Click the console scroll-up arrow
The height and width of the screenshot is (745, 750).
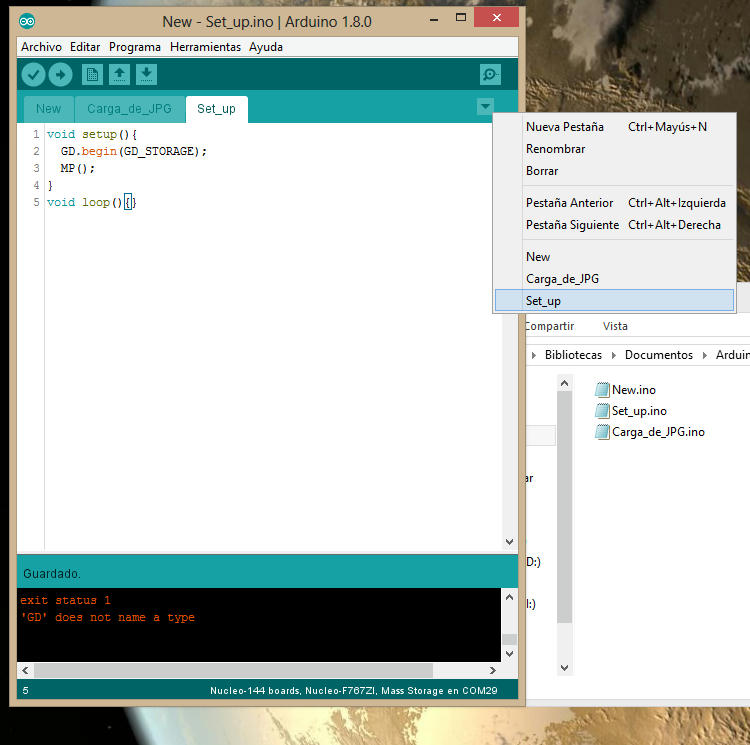(509, 597)
